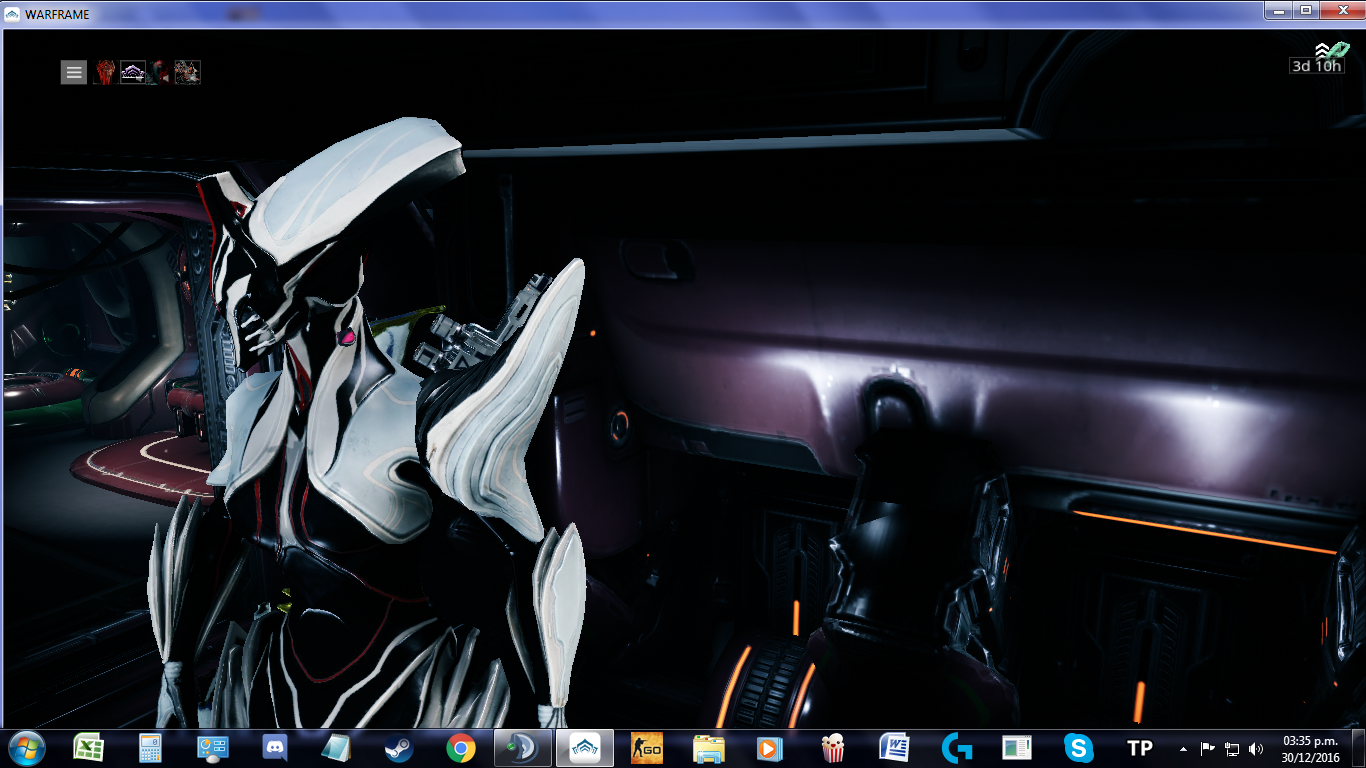This screenshot has height=768, width=1366.
Task: Open the volume speaker tray icon
Action: (x=1256, y=748)
